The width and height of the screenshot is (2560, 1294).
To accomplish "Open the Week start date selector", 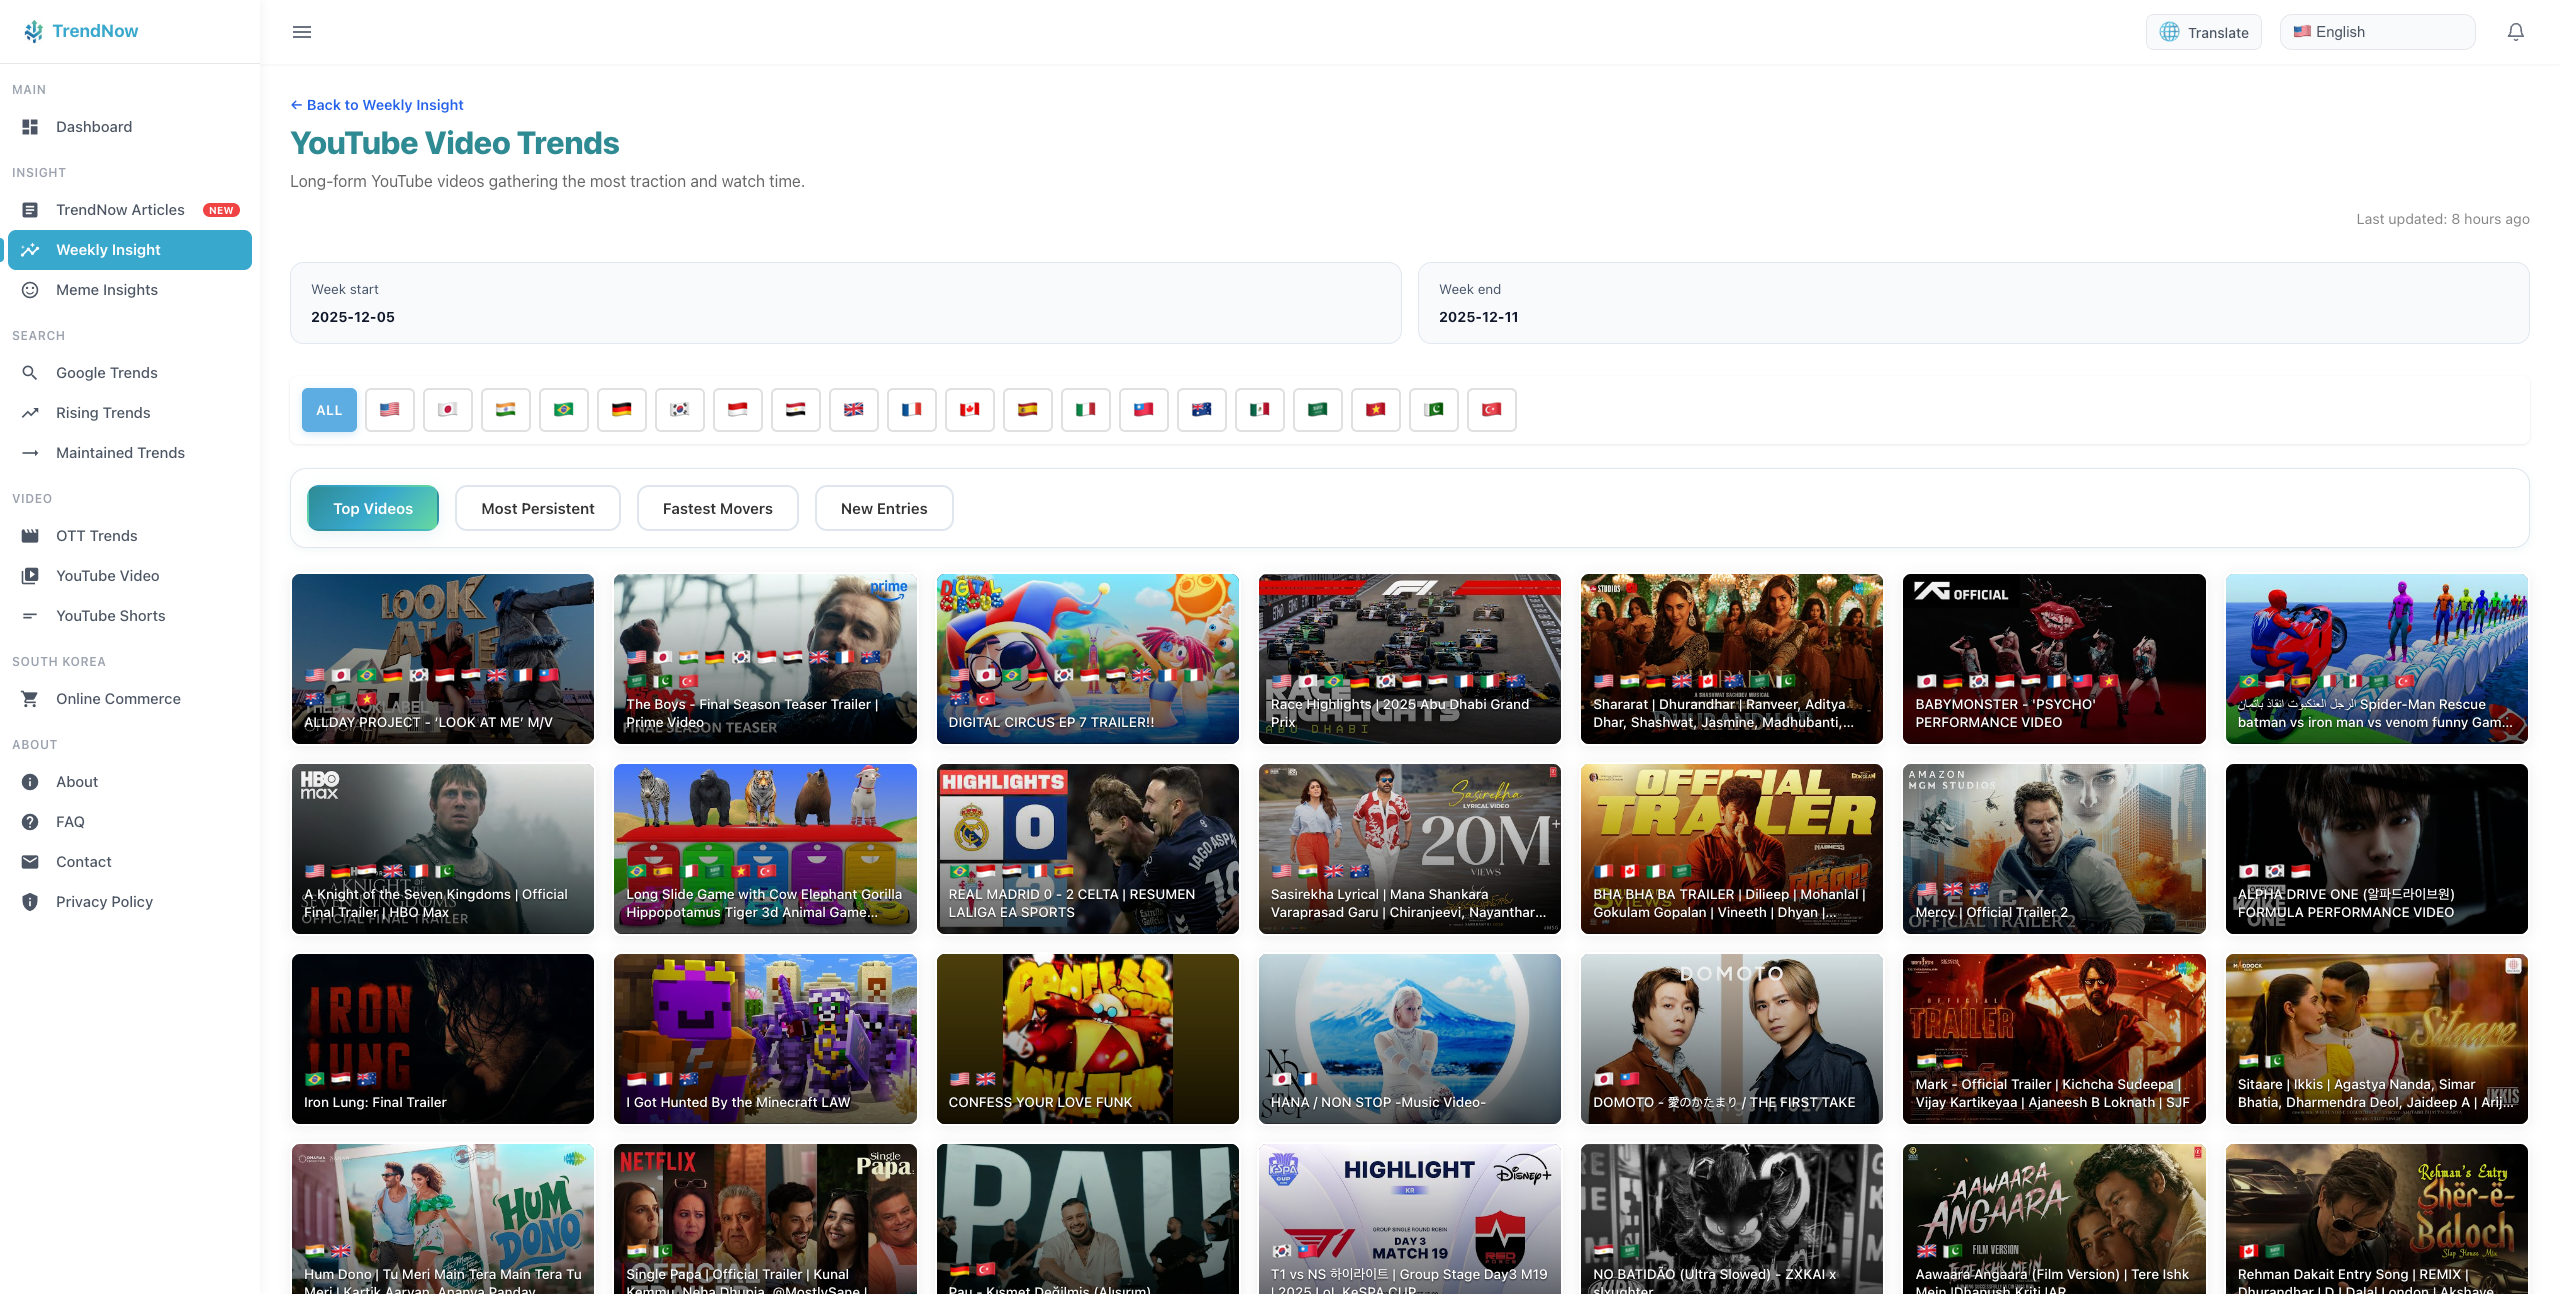I will [843, 303].
